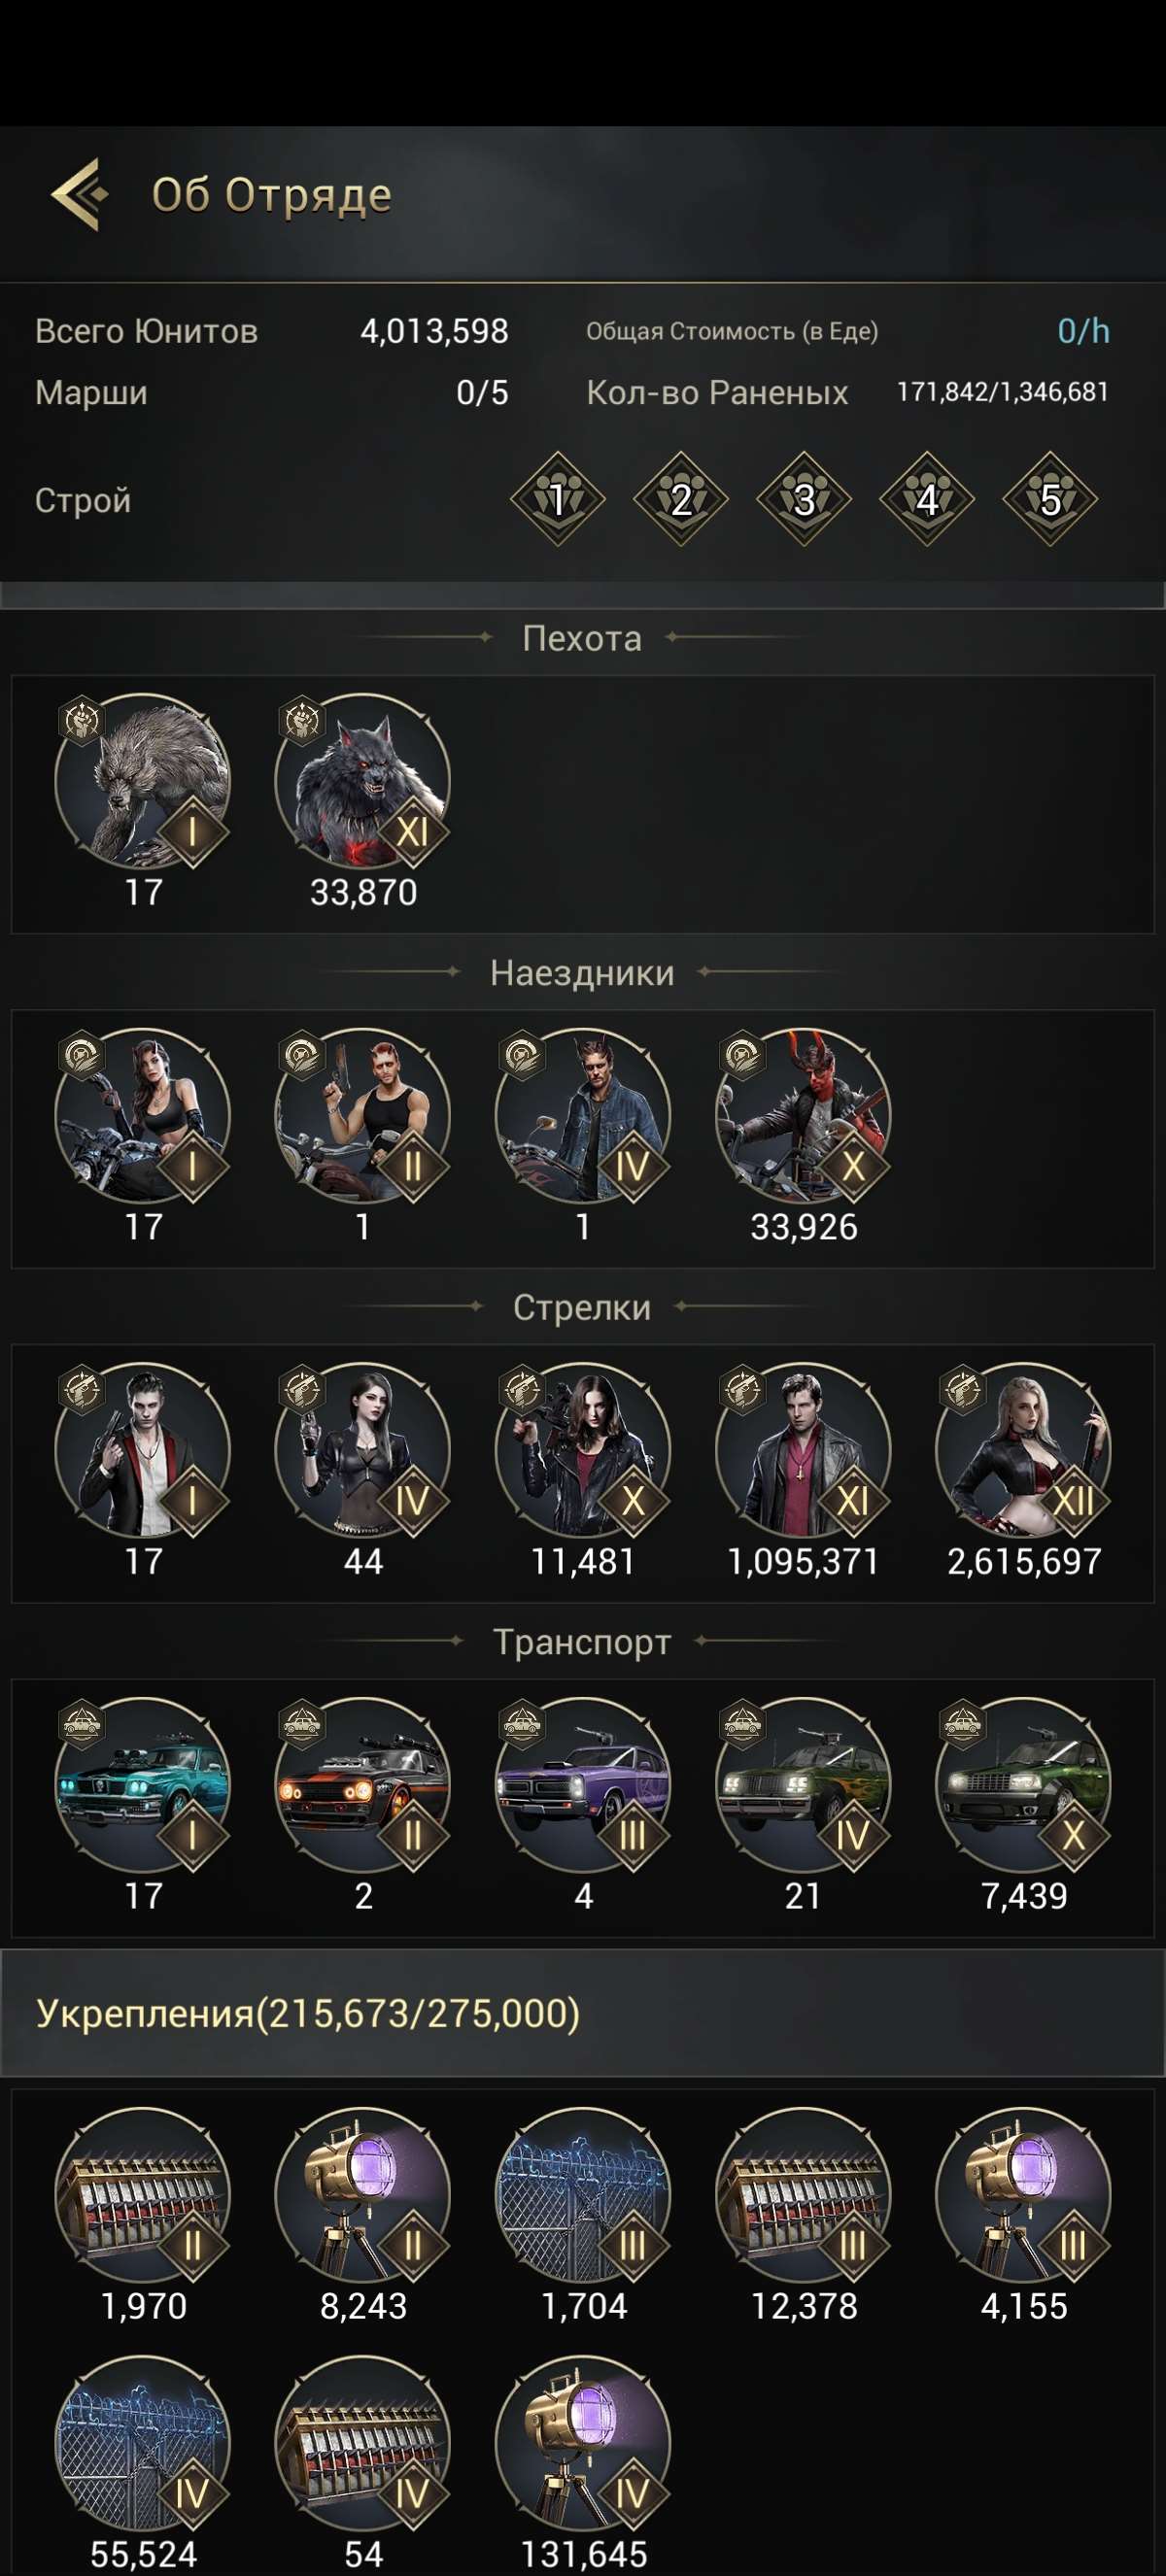Open tier III purple car transport

[x=583, y=1786]
